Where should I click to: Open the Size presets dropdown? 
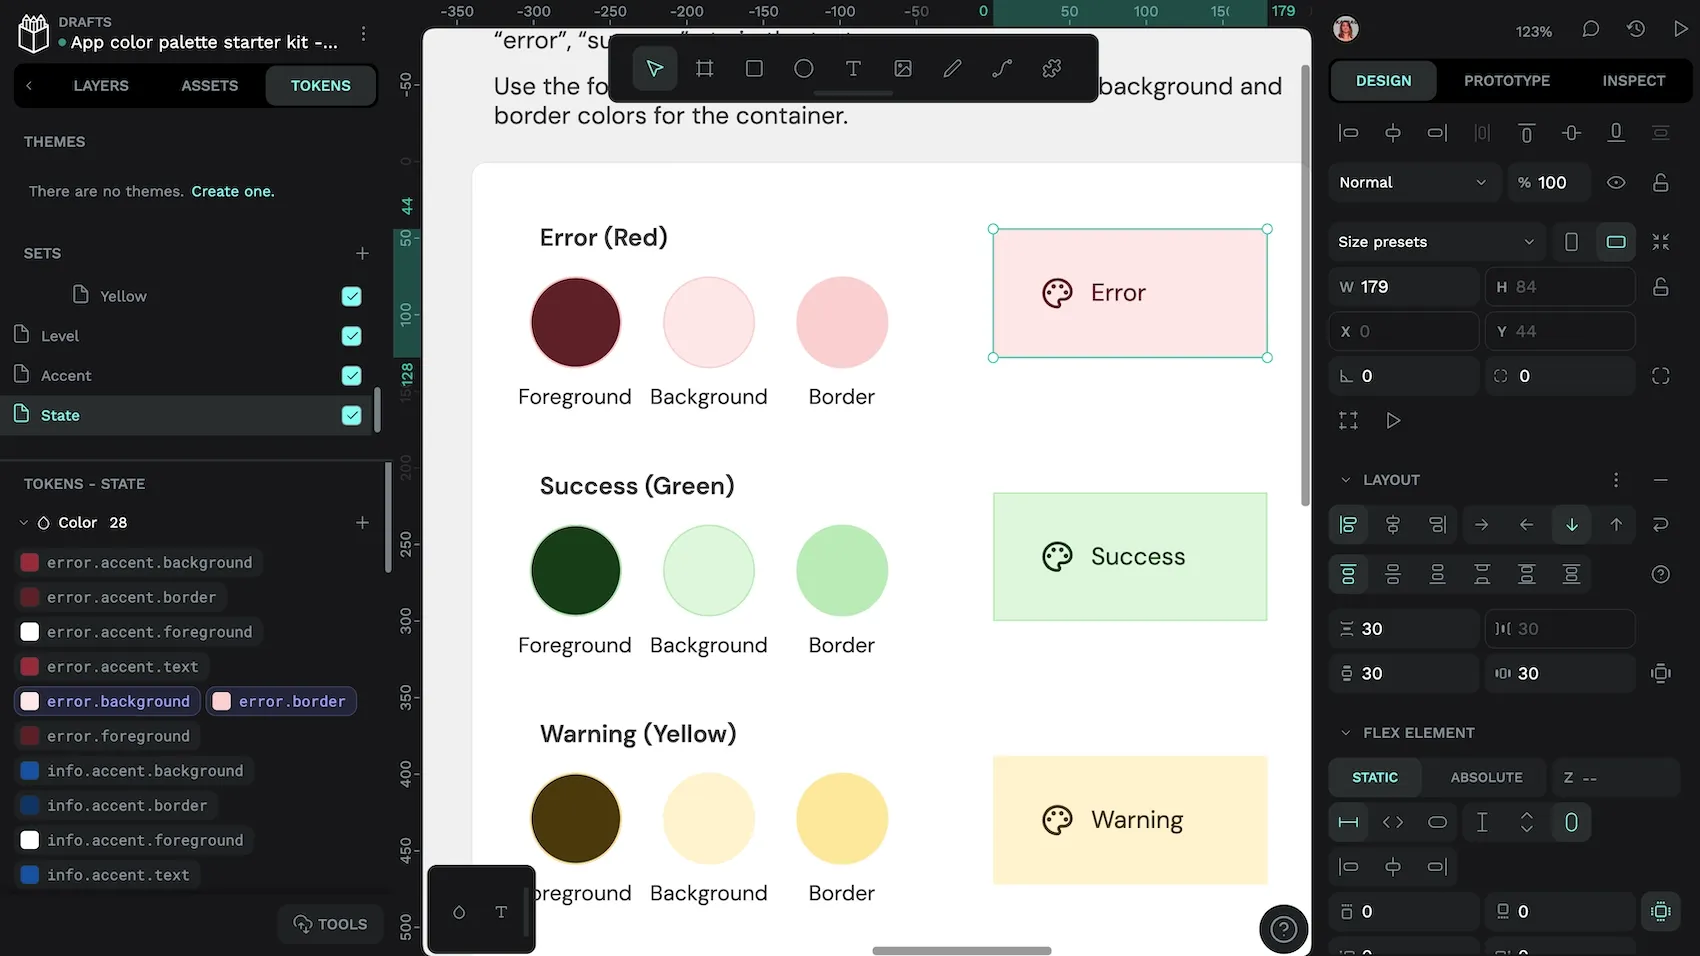pyautogui.click(x=1435, y=242)
